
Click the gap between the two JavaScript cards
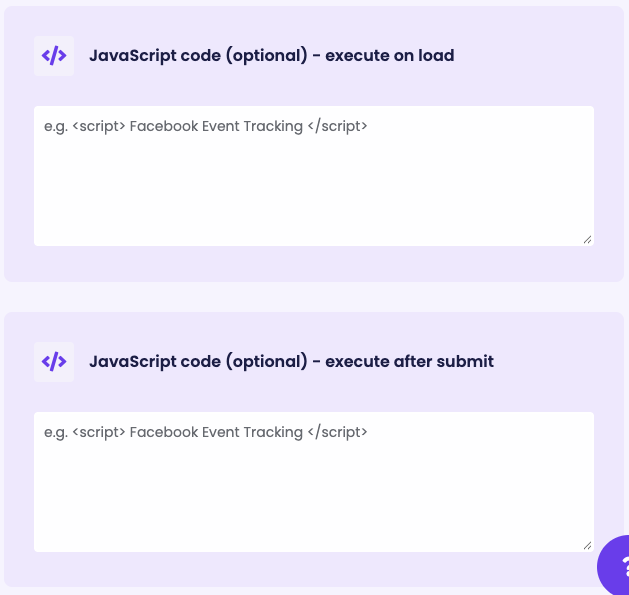pos(314,297)
